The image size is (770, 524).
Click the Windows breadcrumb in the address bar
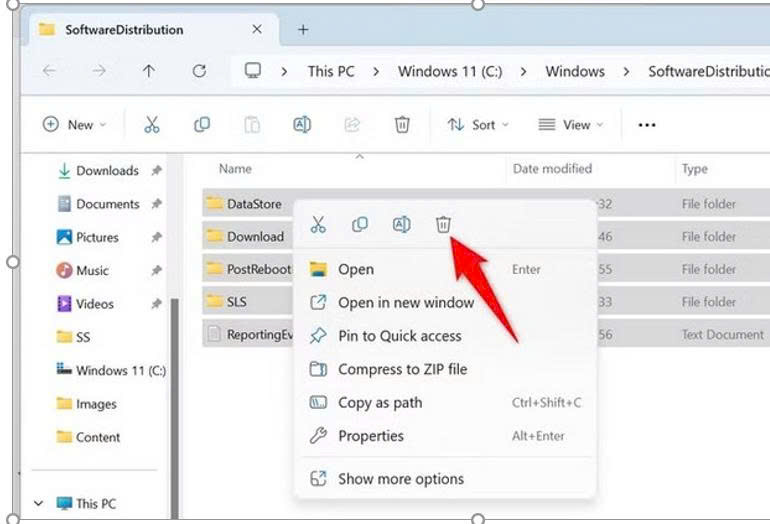click(575, 72)
